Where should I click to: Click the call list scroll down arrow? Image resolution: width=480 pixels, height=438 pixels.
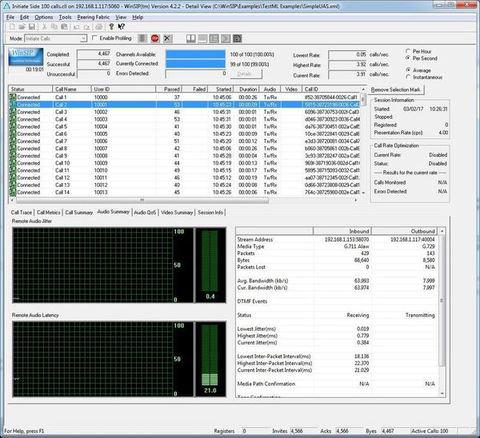pyautogui.click(x=363, y=193)
